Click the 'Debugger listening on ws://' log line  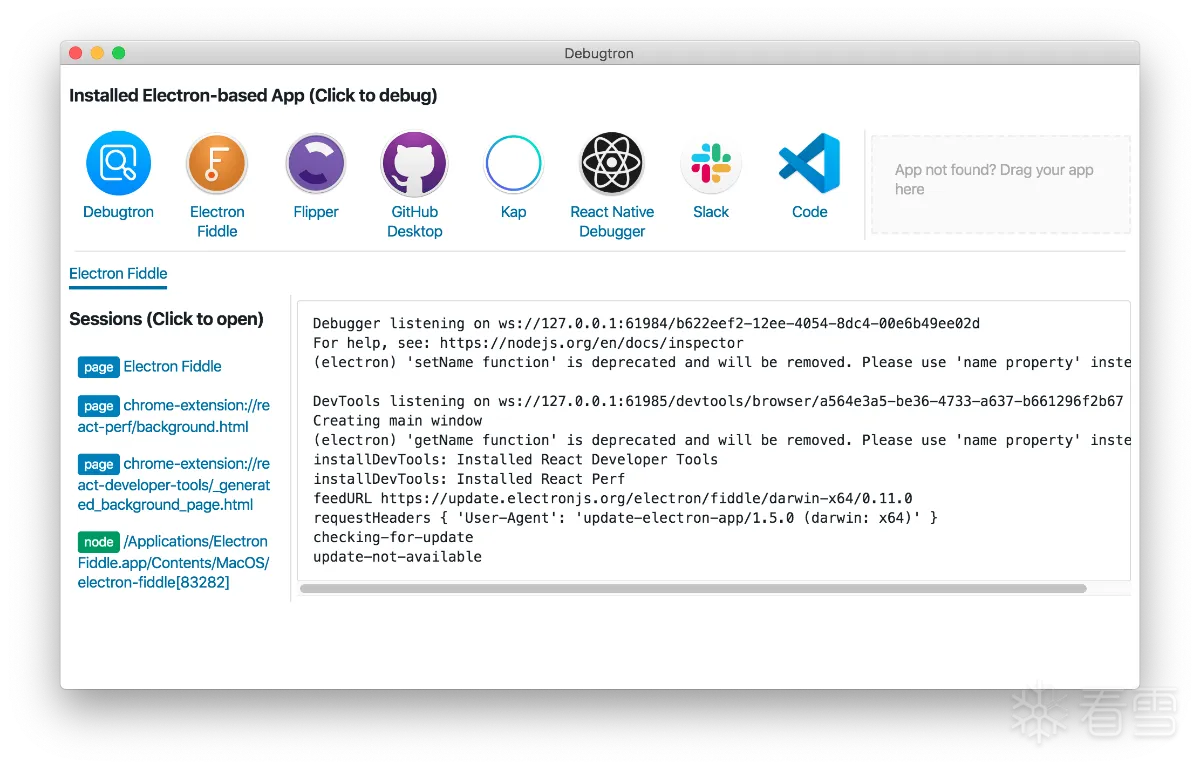646,324
